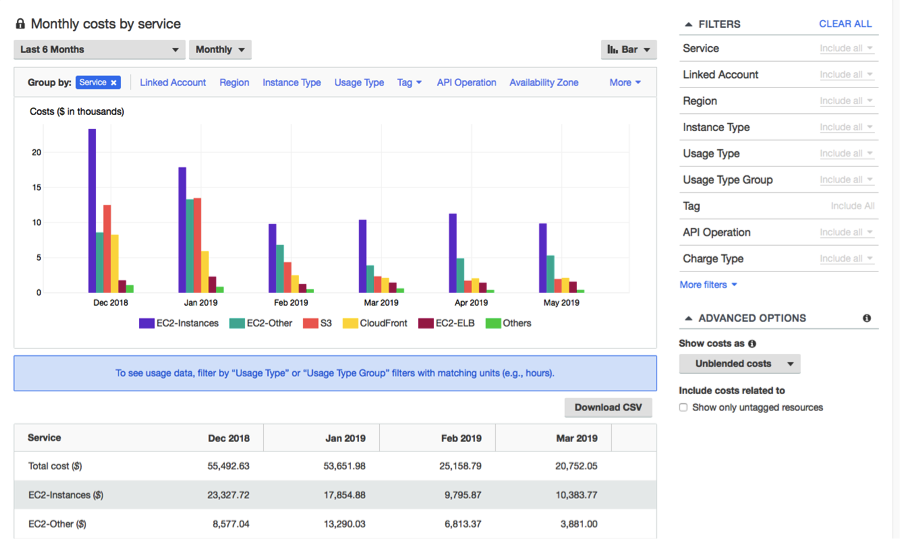This screenshot has width=900, height=539.
Task: Open the Monthly granularity dropdown
Action: [x=220, y=49]
